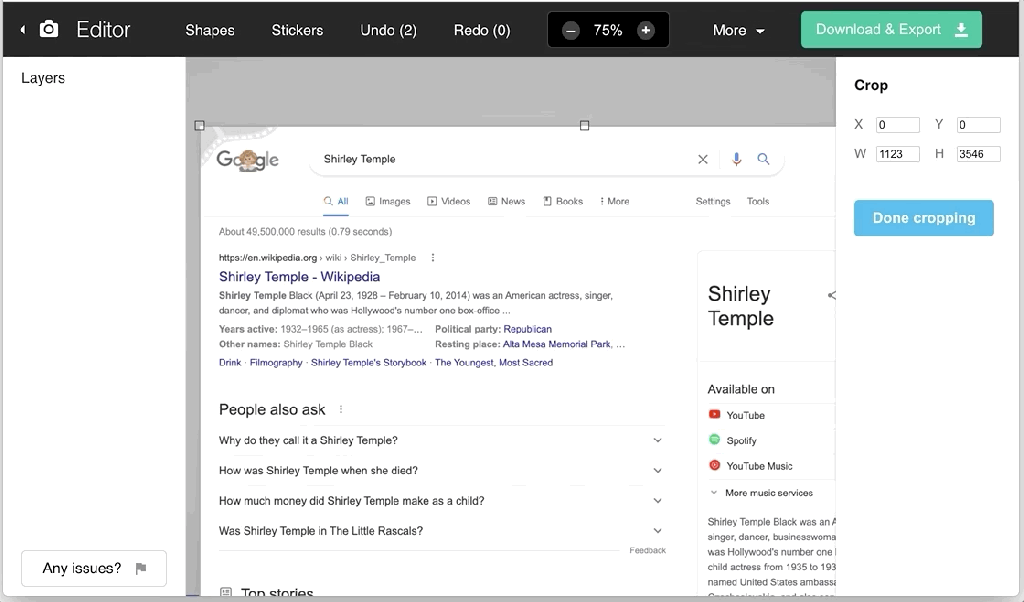Zoom out with the minus button
This screenshot has width=1024, height=602.
pos(571,30)
